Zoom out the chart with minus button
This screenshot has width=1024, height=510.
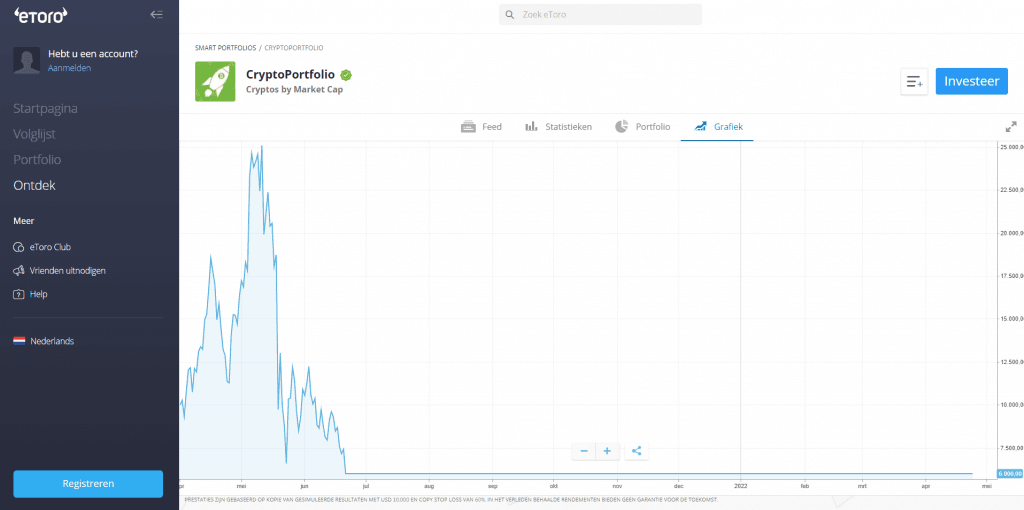coord(584,451)
